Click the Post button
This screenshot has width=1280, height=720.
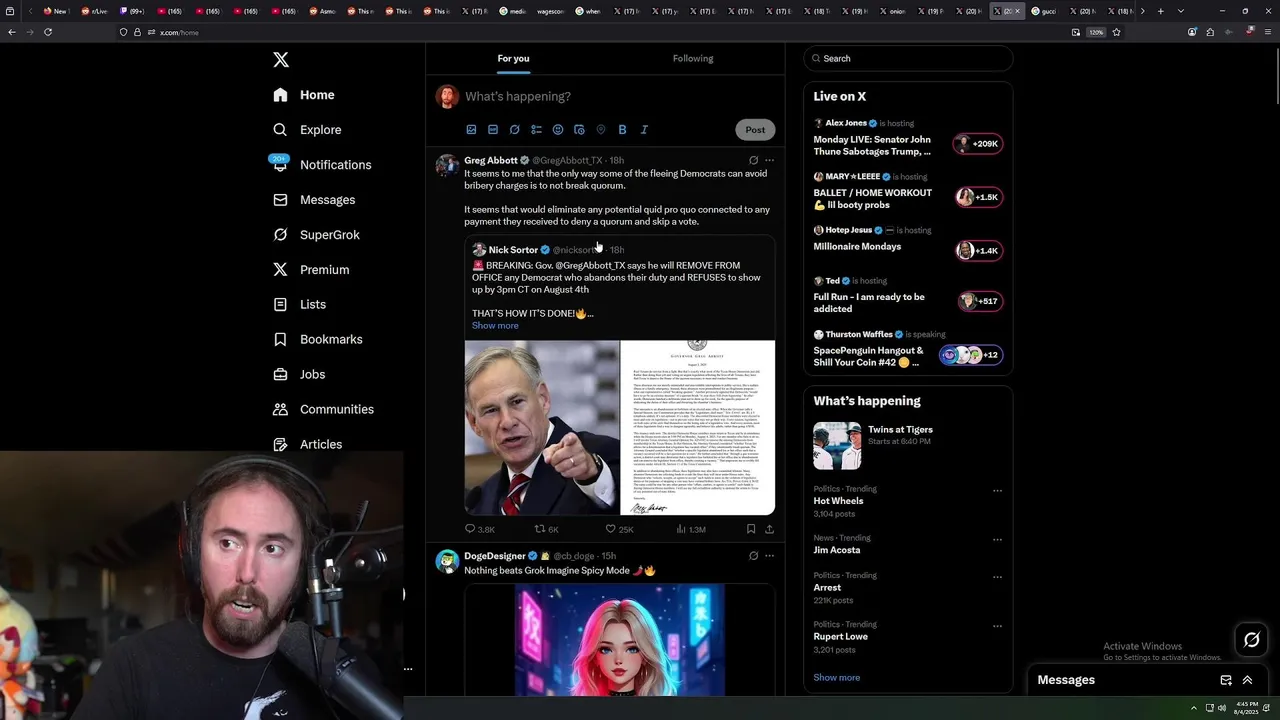click(x=755, y=130)
